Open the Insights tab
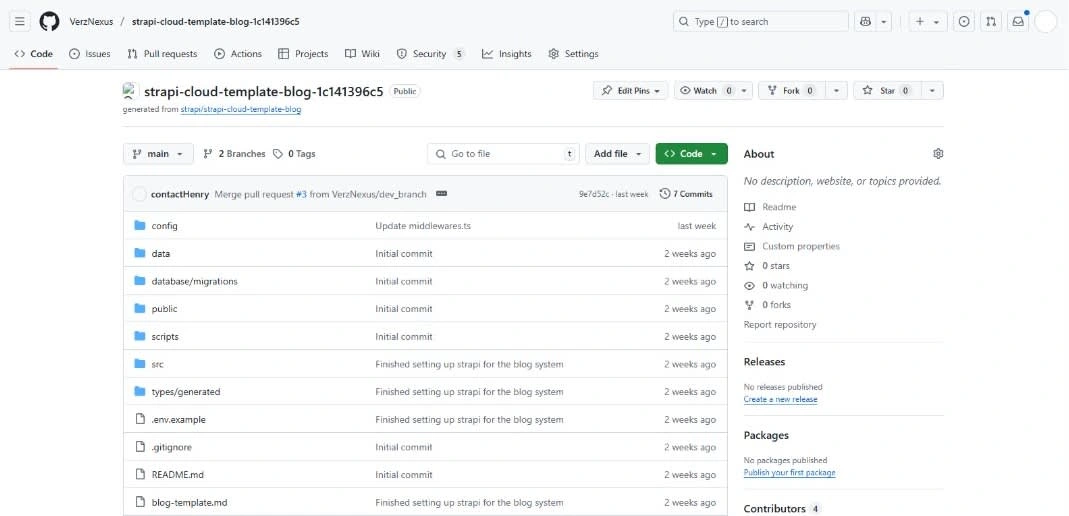The image size is (1069, 516). click(507, 54)
